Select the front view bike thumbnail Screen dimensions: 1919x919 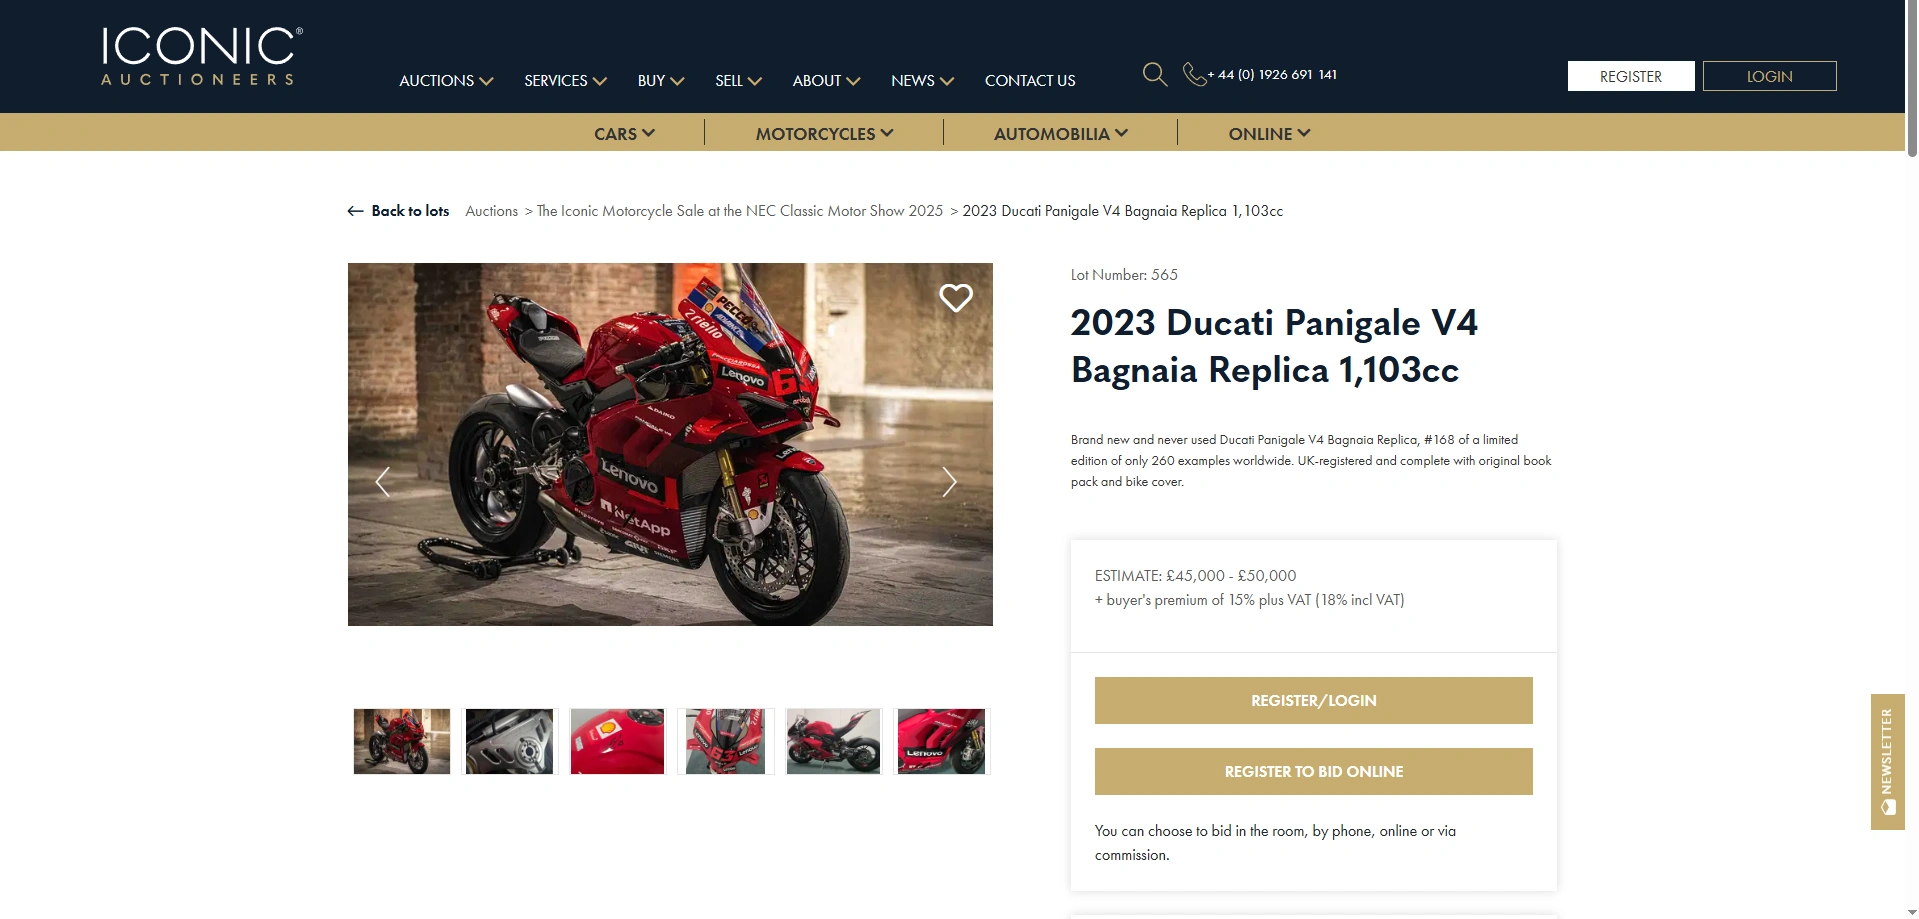(x=725, y=741)
